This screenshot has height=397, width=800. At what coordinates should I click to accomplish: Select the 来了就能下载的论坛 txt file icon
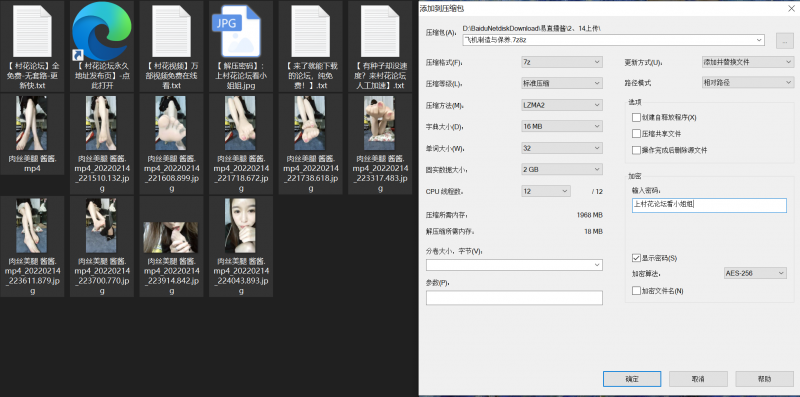311,31
